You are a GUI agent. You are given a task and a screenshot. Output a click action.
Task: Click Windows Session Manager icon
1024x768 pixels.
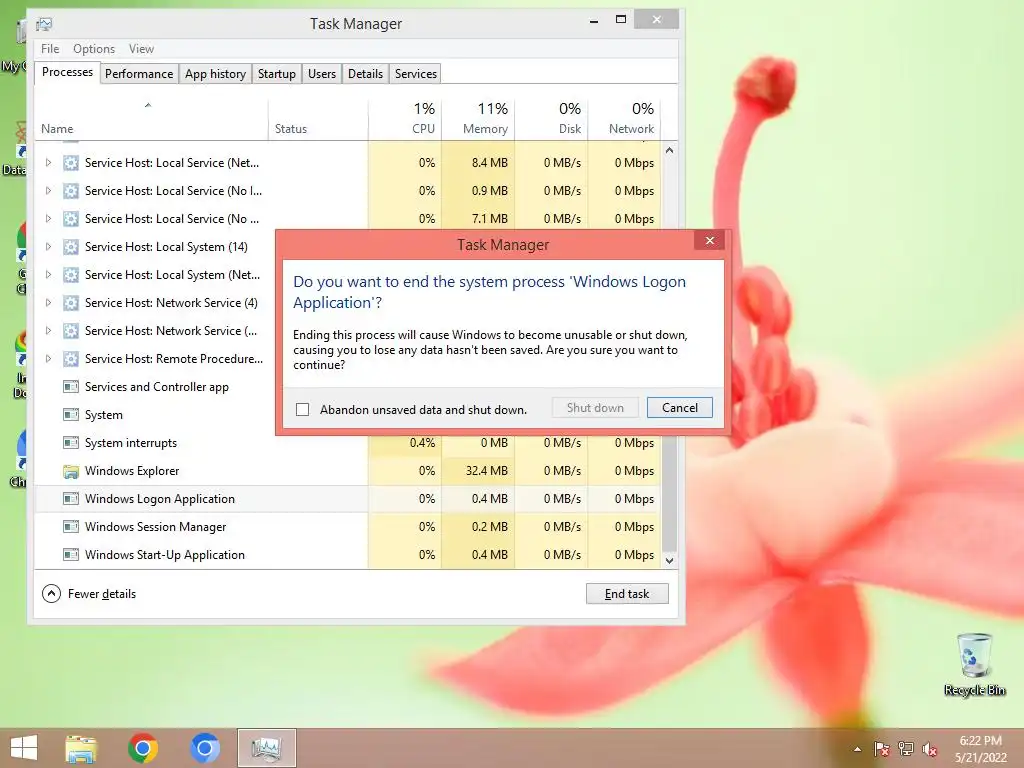(x=71, y=527)
